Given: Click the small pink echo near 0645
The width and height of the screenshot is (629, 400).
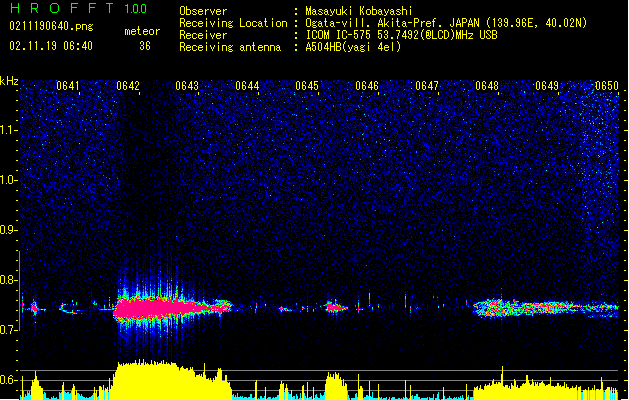Looking at the screenshot, I should (x=335, y=308).
